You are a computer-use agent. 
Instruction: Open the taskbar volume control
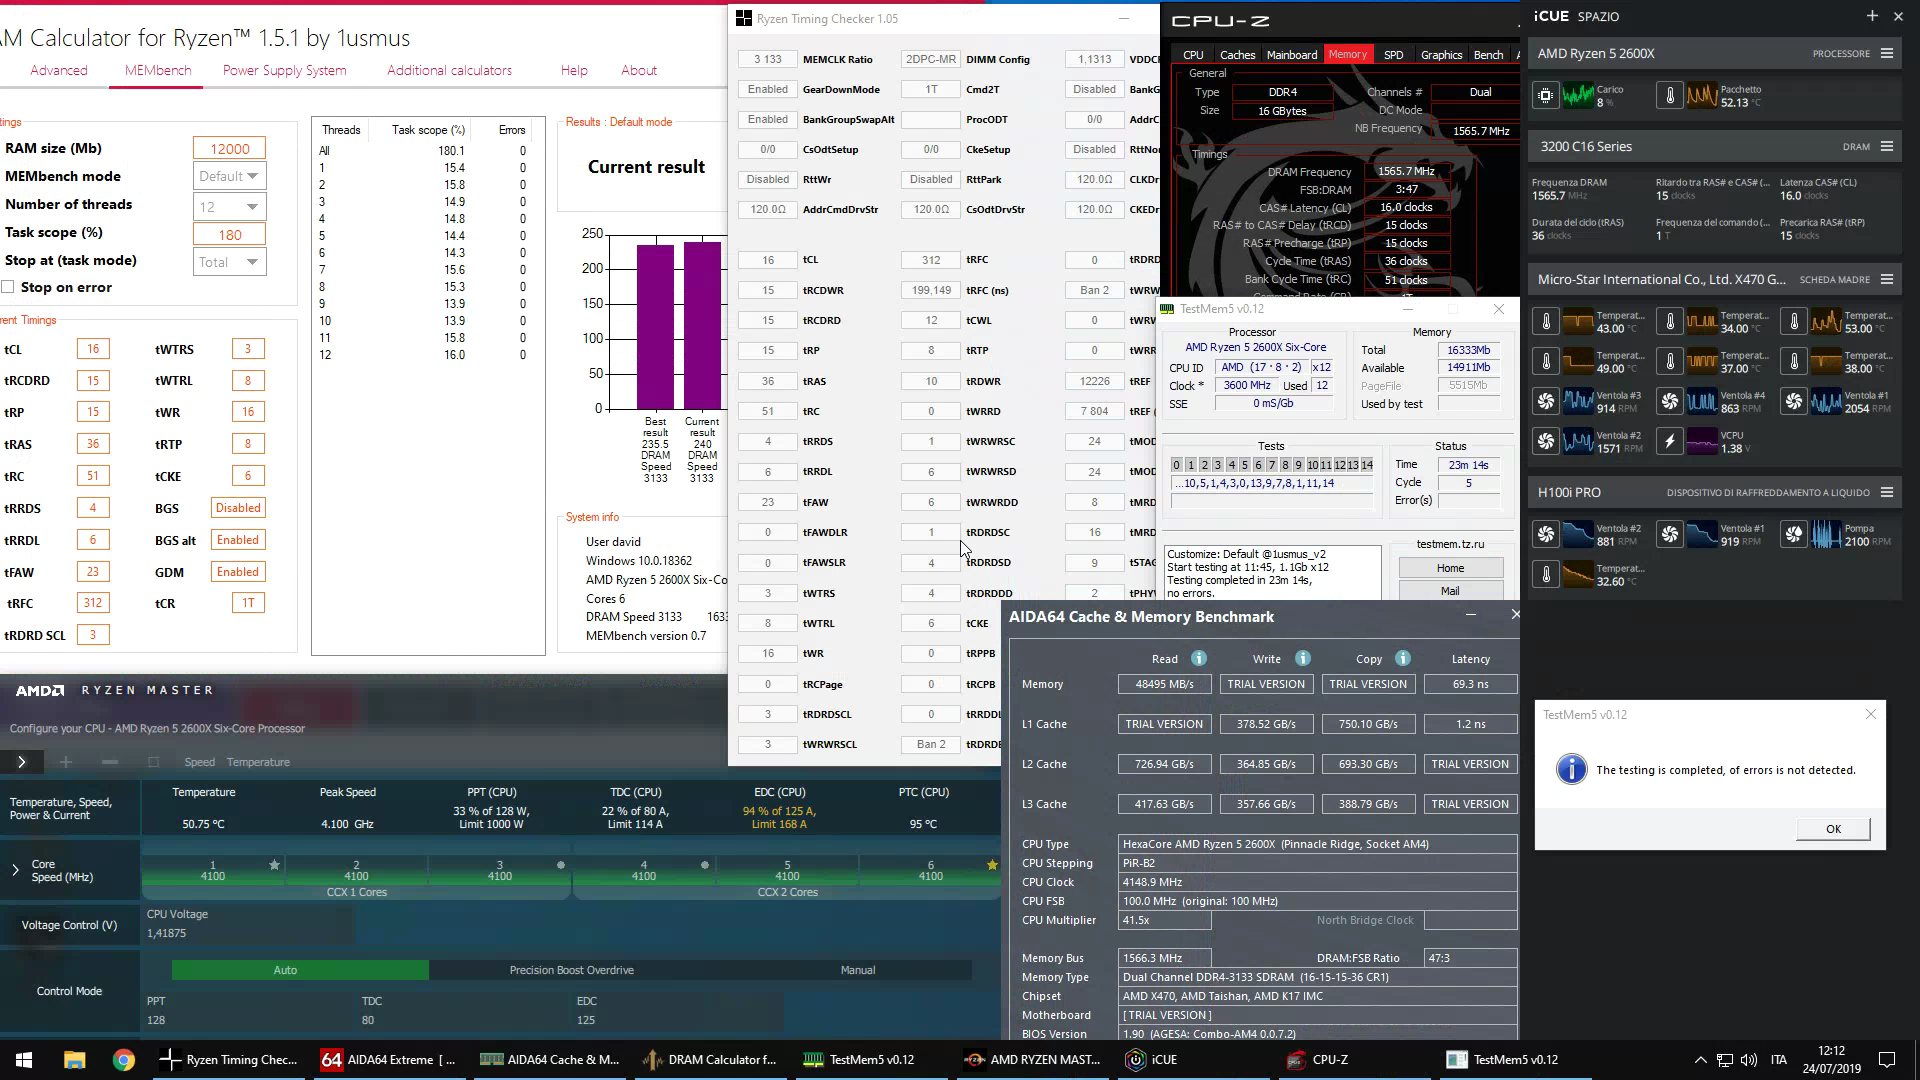tap(1748, 1060)
